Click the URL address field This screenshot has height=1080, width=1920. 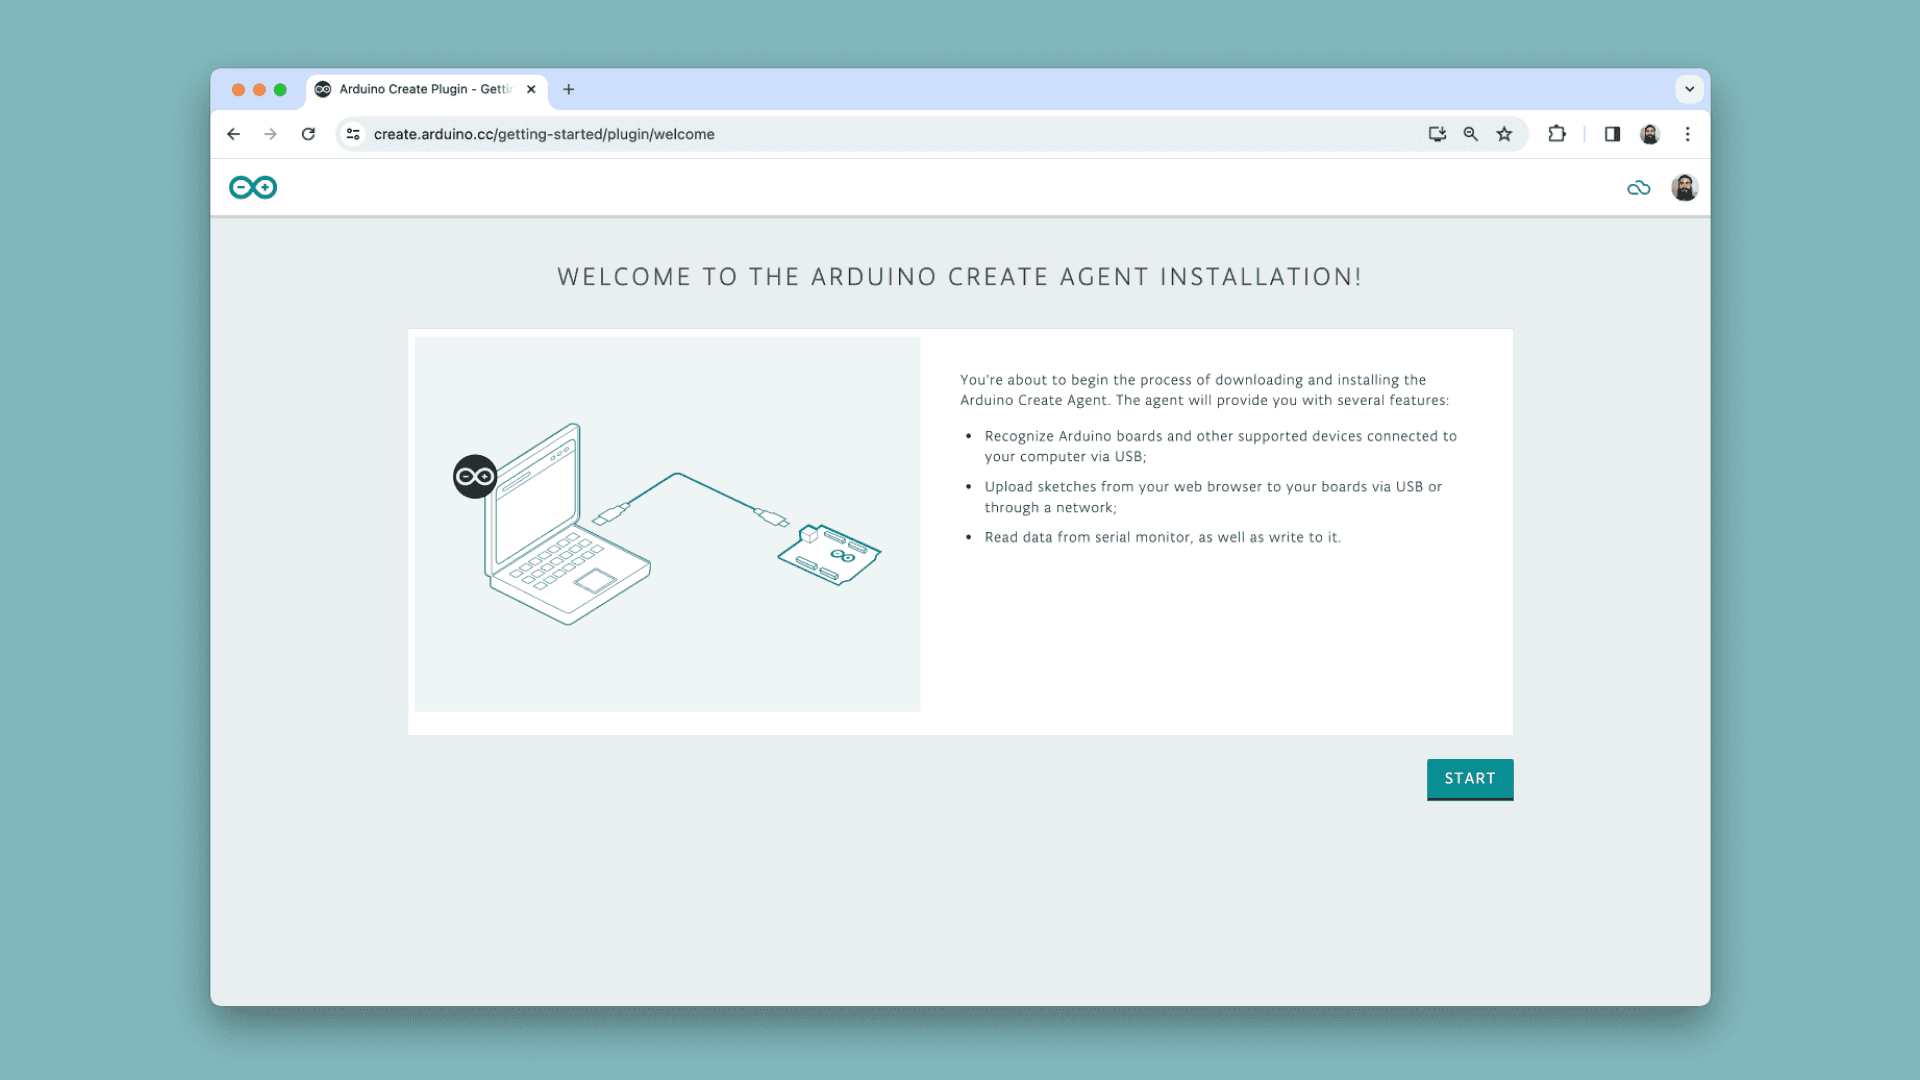[800, 134]
